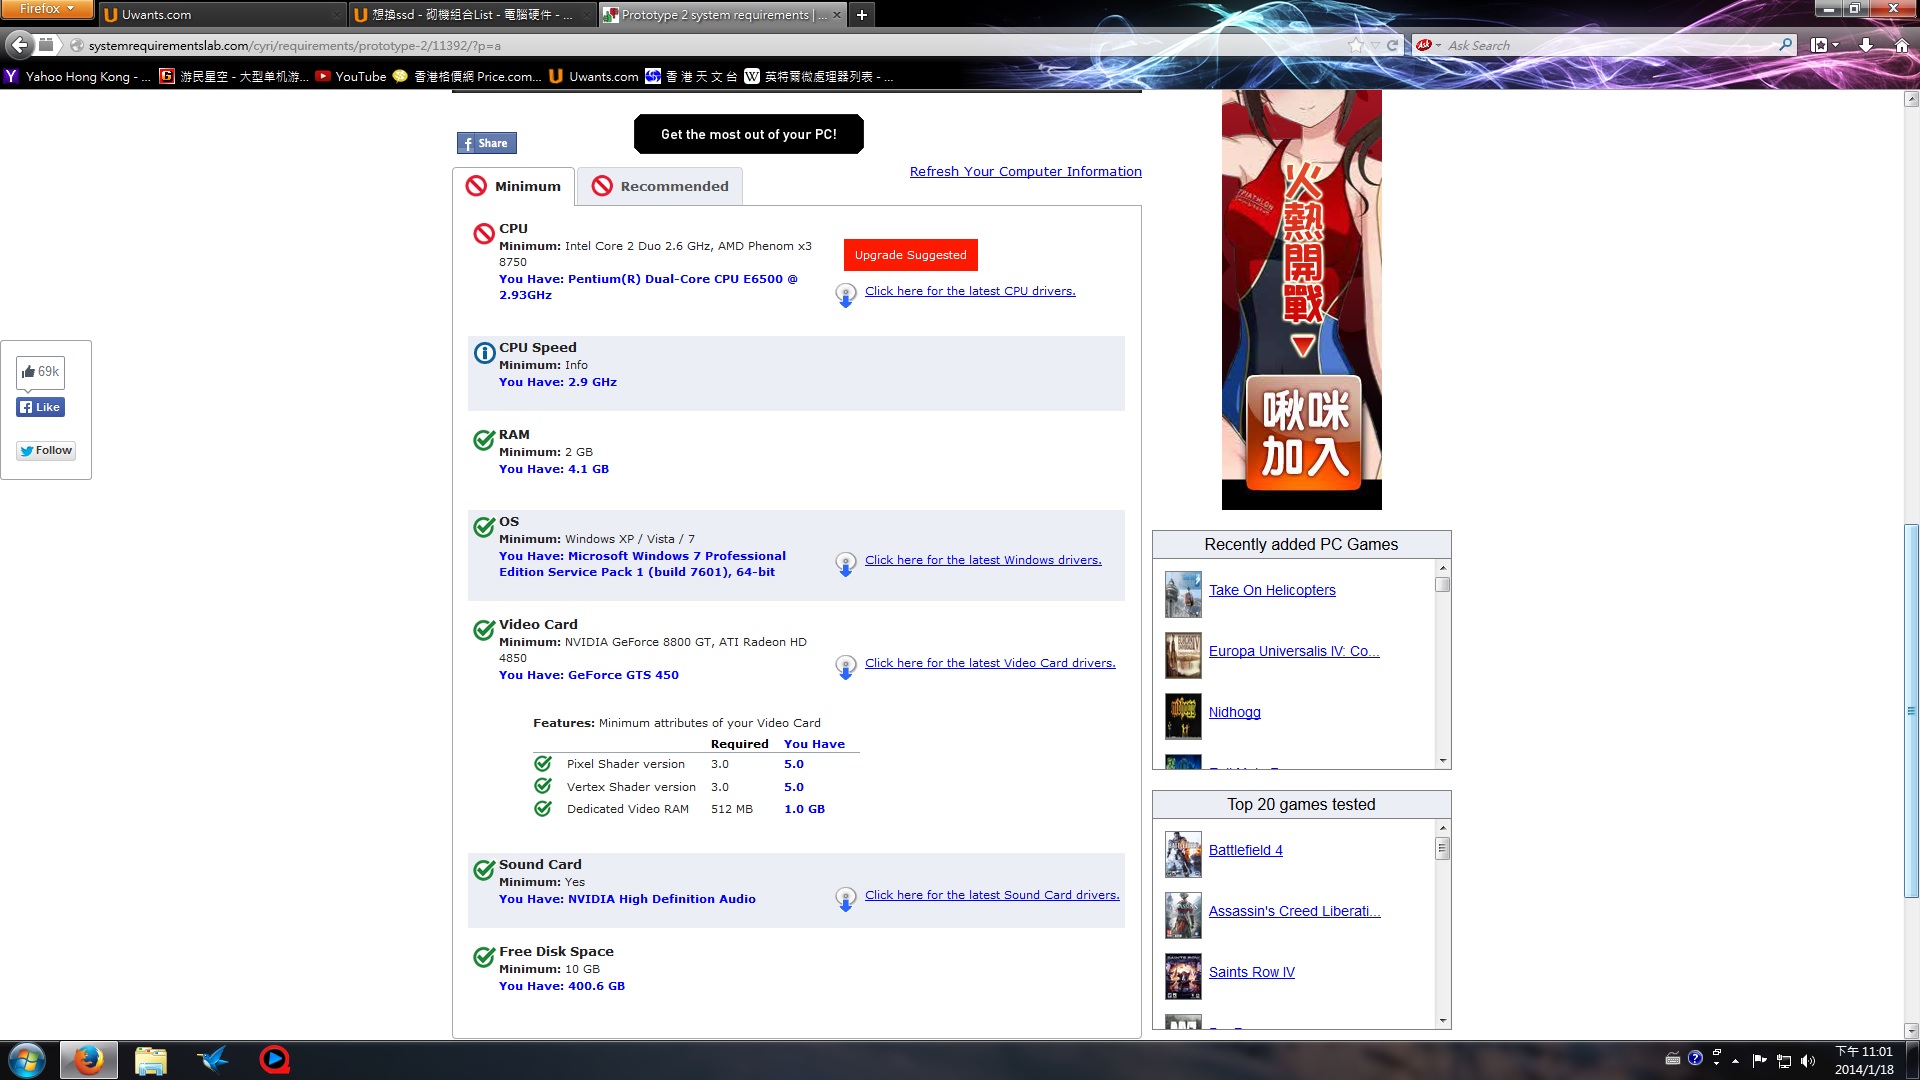The height and width of the screenshot is (1080, 1920).
Task: Open the Assassin's Creed Liberation link
Action: [1294, 911]
